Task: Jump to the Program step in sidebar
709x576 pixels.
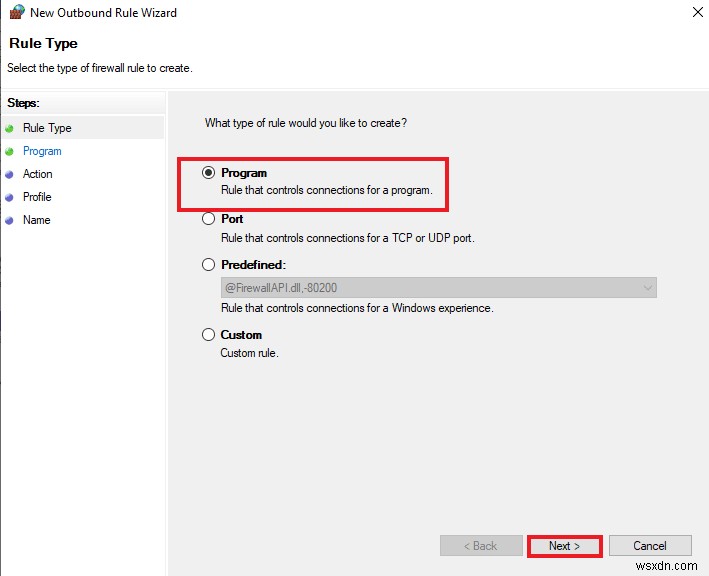Action: (42, 151)
